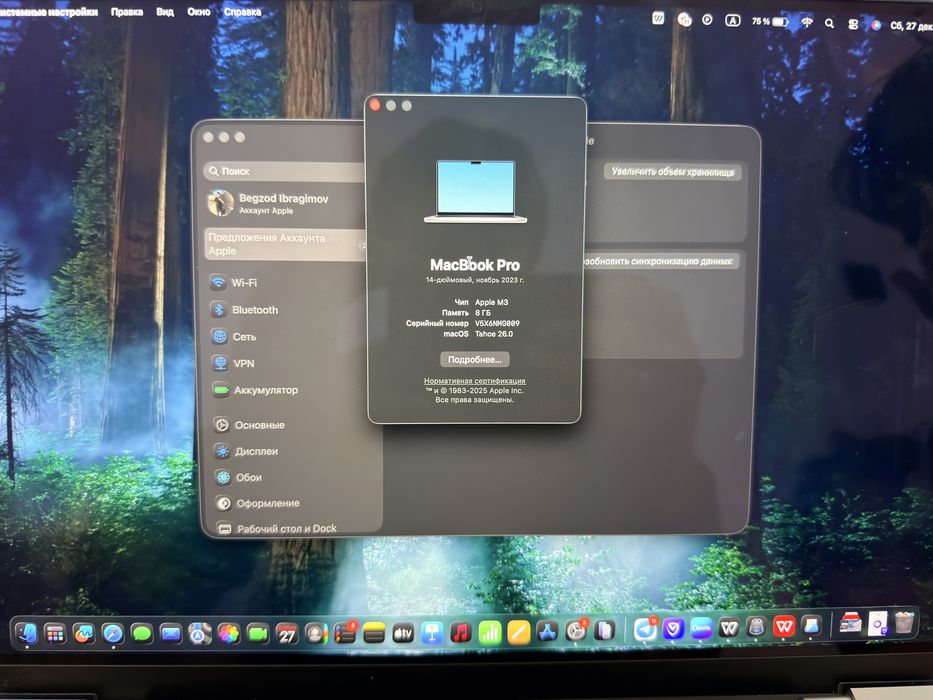Viewport: 933px width, 700px height.
Task: Open Notes app in Dock
Action: tap(374, 634)
